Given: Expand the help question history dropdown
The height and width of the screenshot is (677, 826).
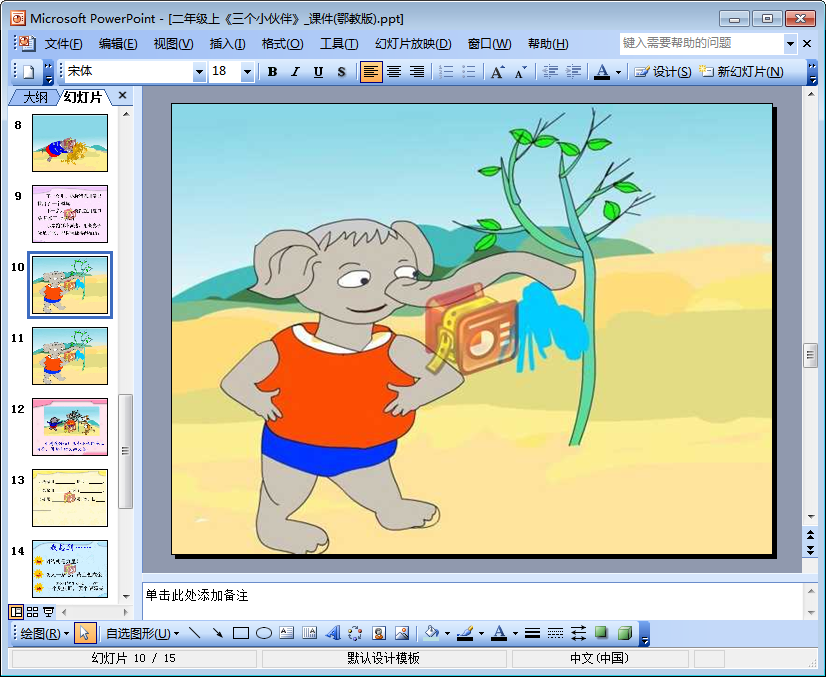Looking at the screenshot, I should coord(790,44).
